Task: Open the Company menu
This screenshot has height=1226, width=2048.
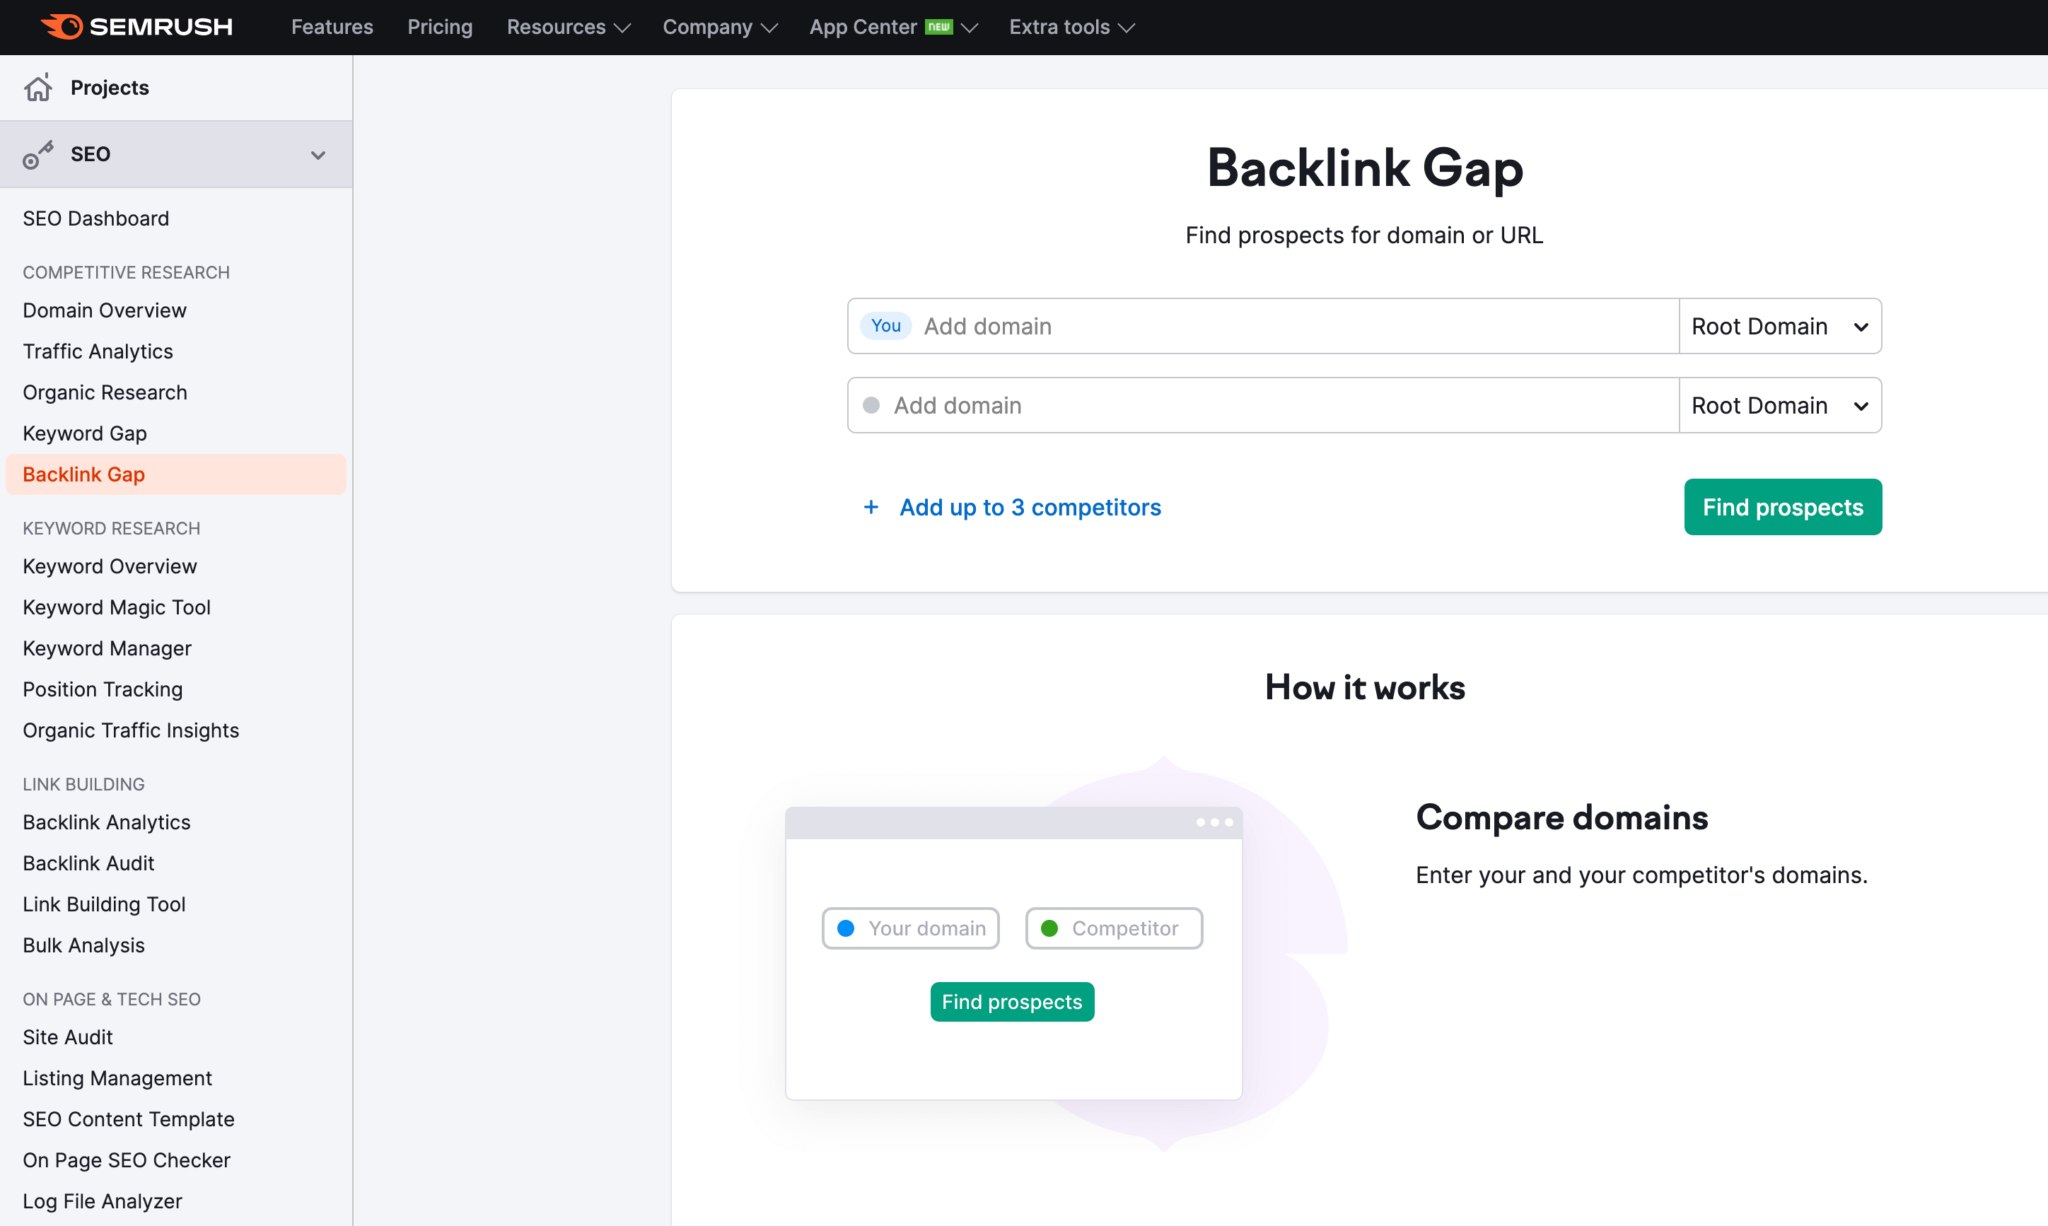Action: coord(719,27)
